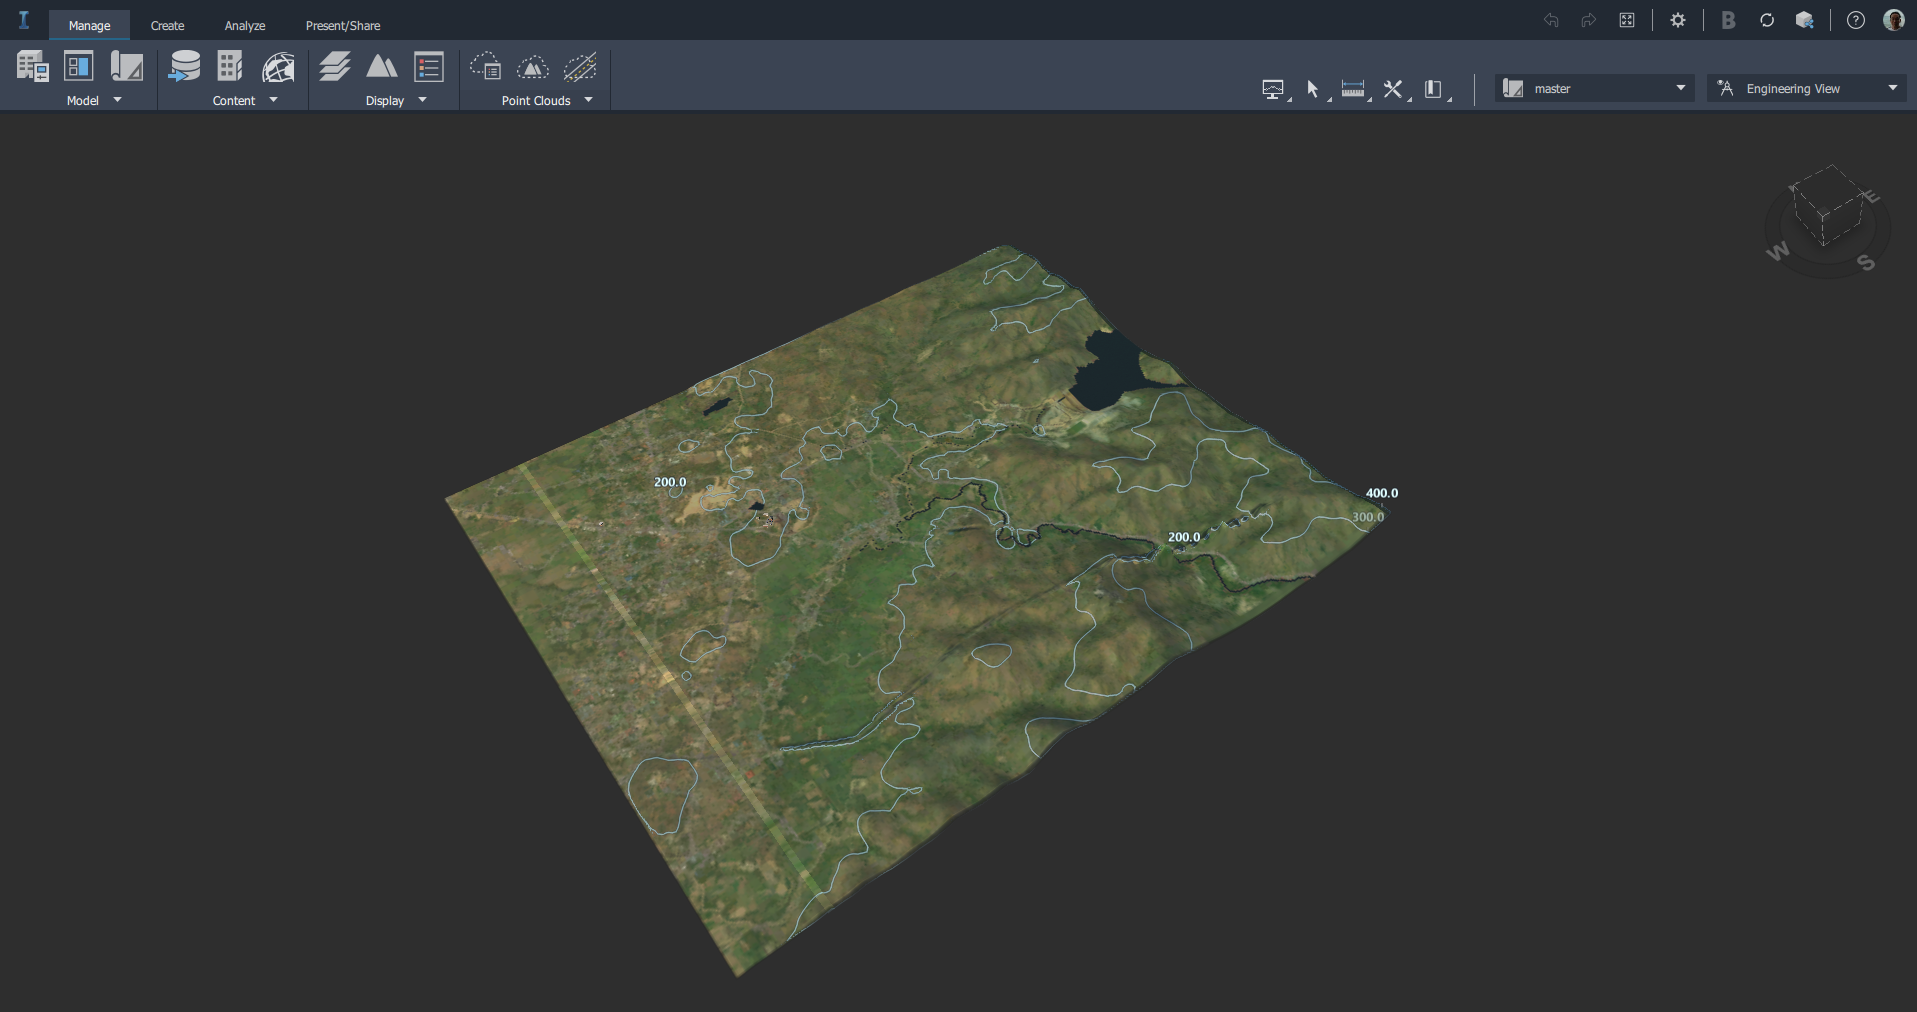
Task: Select the measure tool in the toolbar
Action: click(x=1353, y=88)
